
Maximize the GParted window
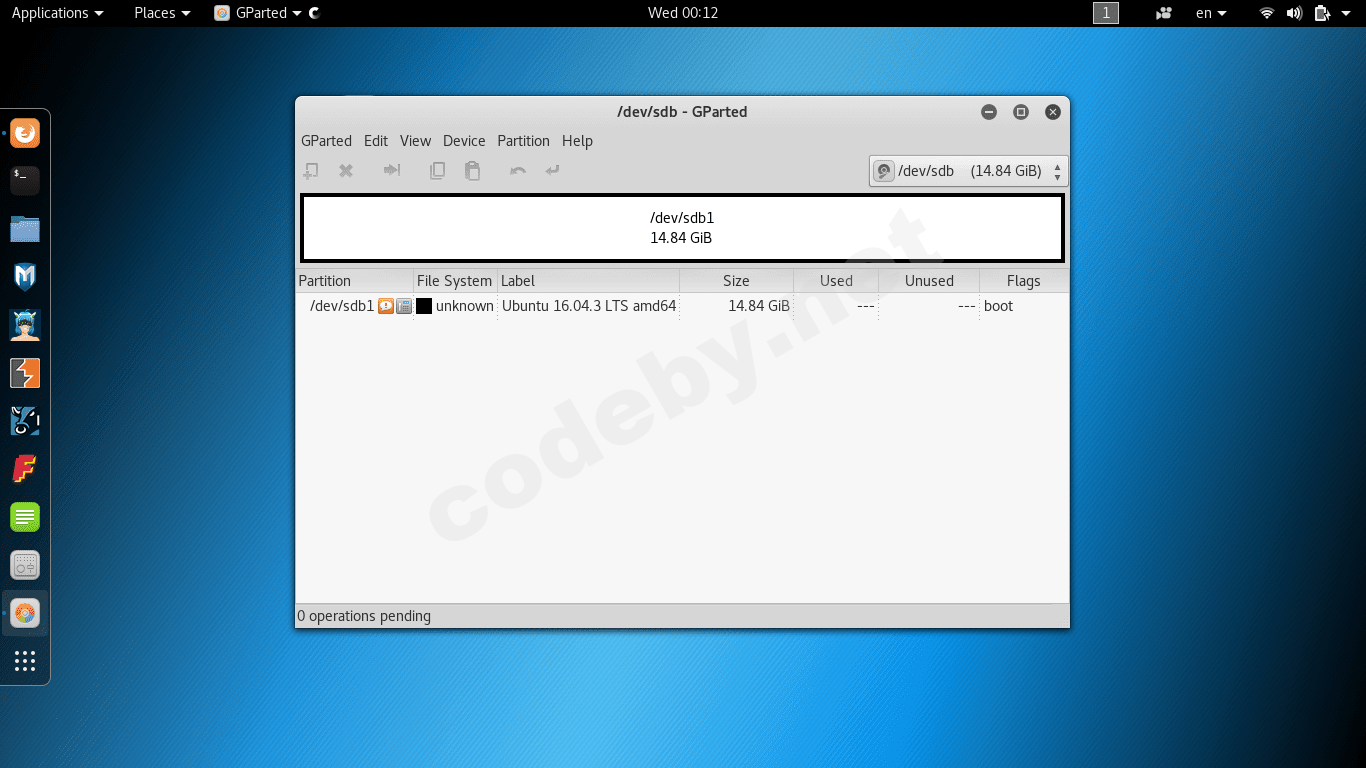[1021, 112]
